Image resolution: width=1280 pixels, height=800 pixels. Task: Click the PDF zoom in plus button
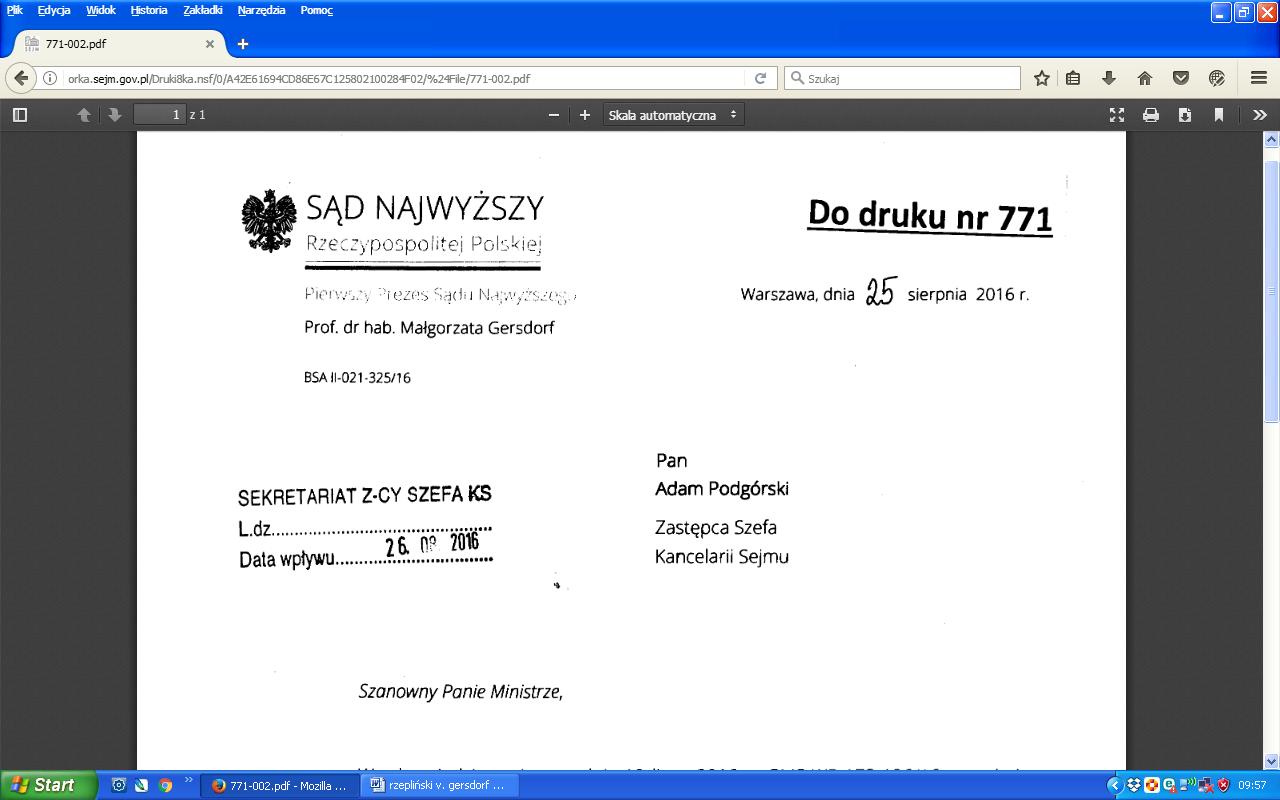point(585,115)
